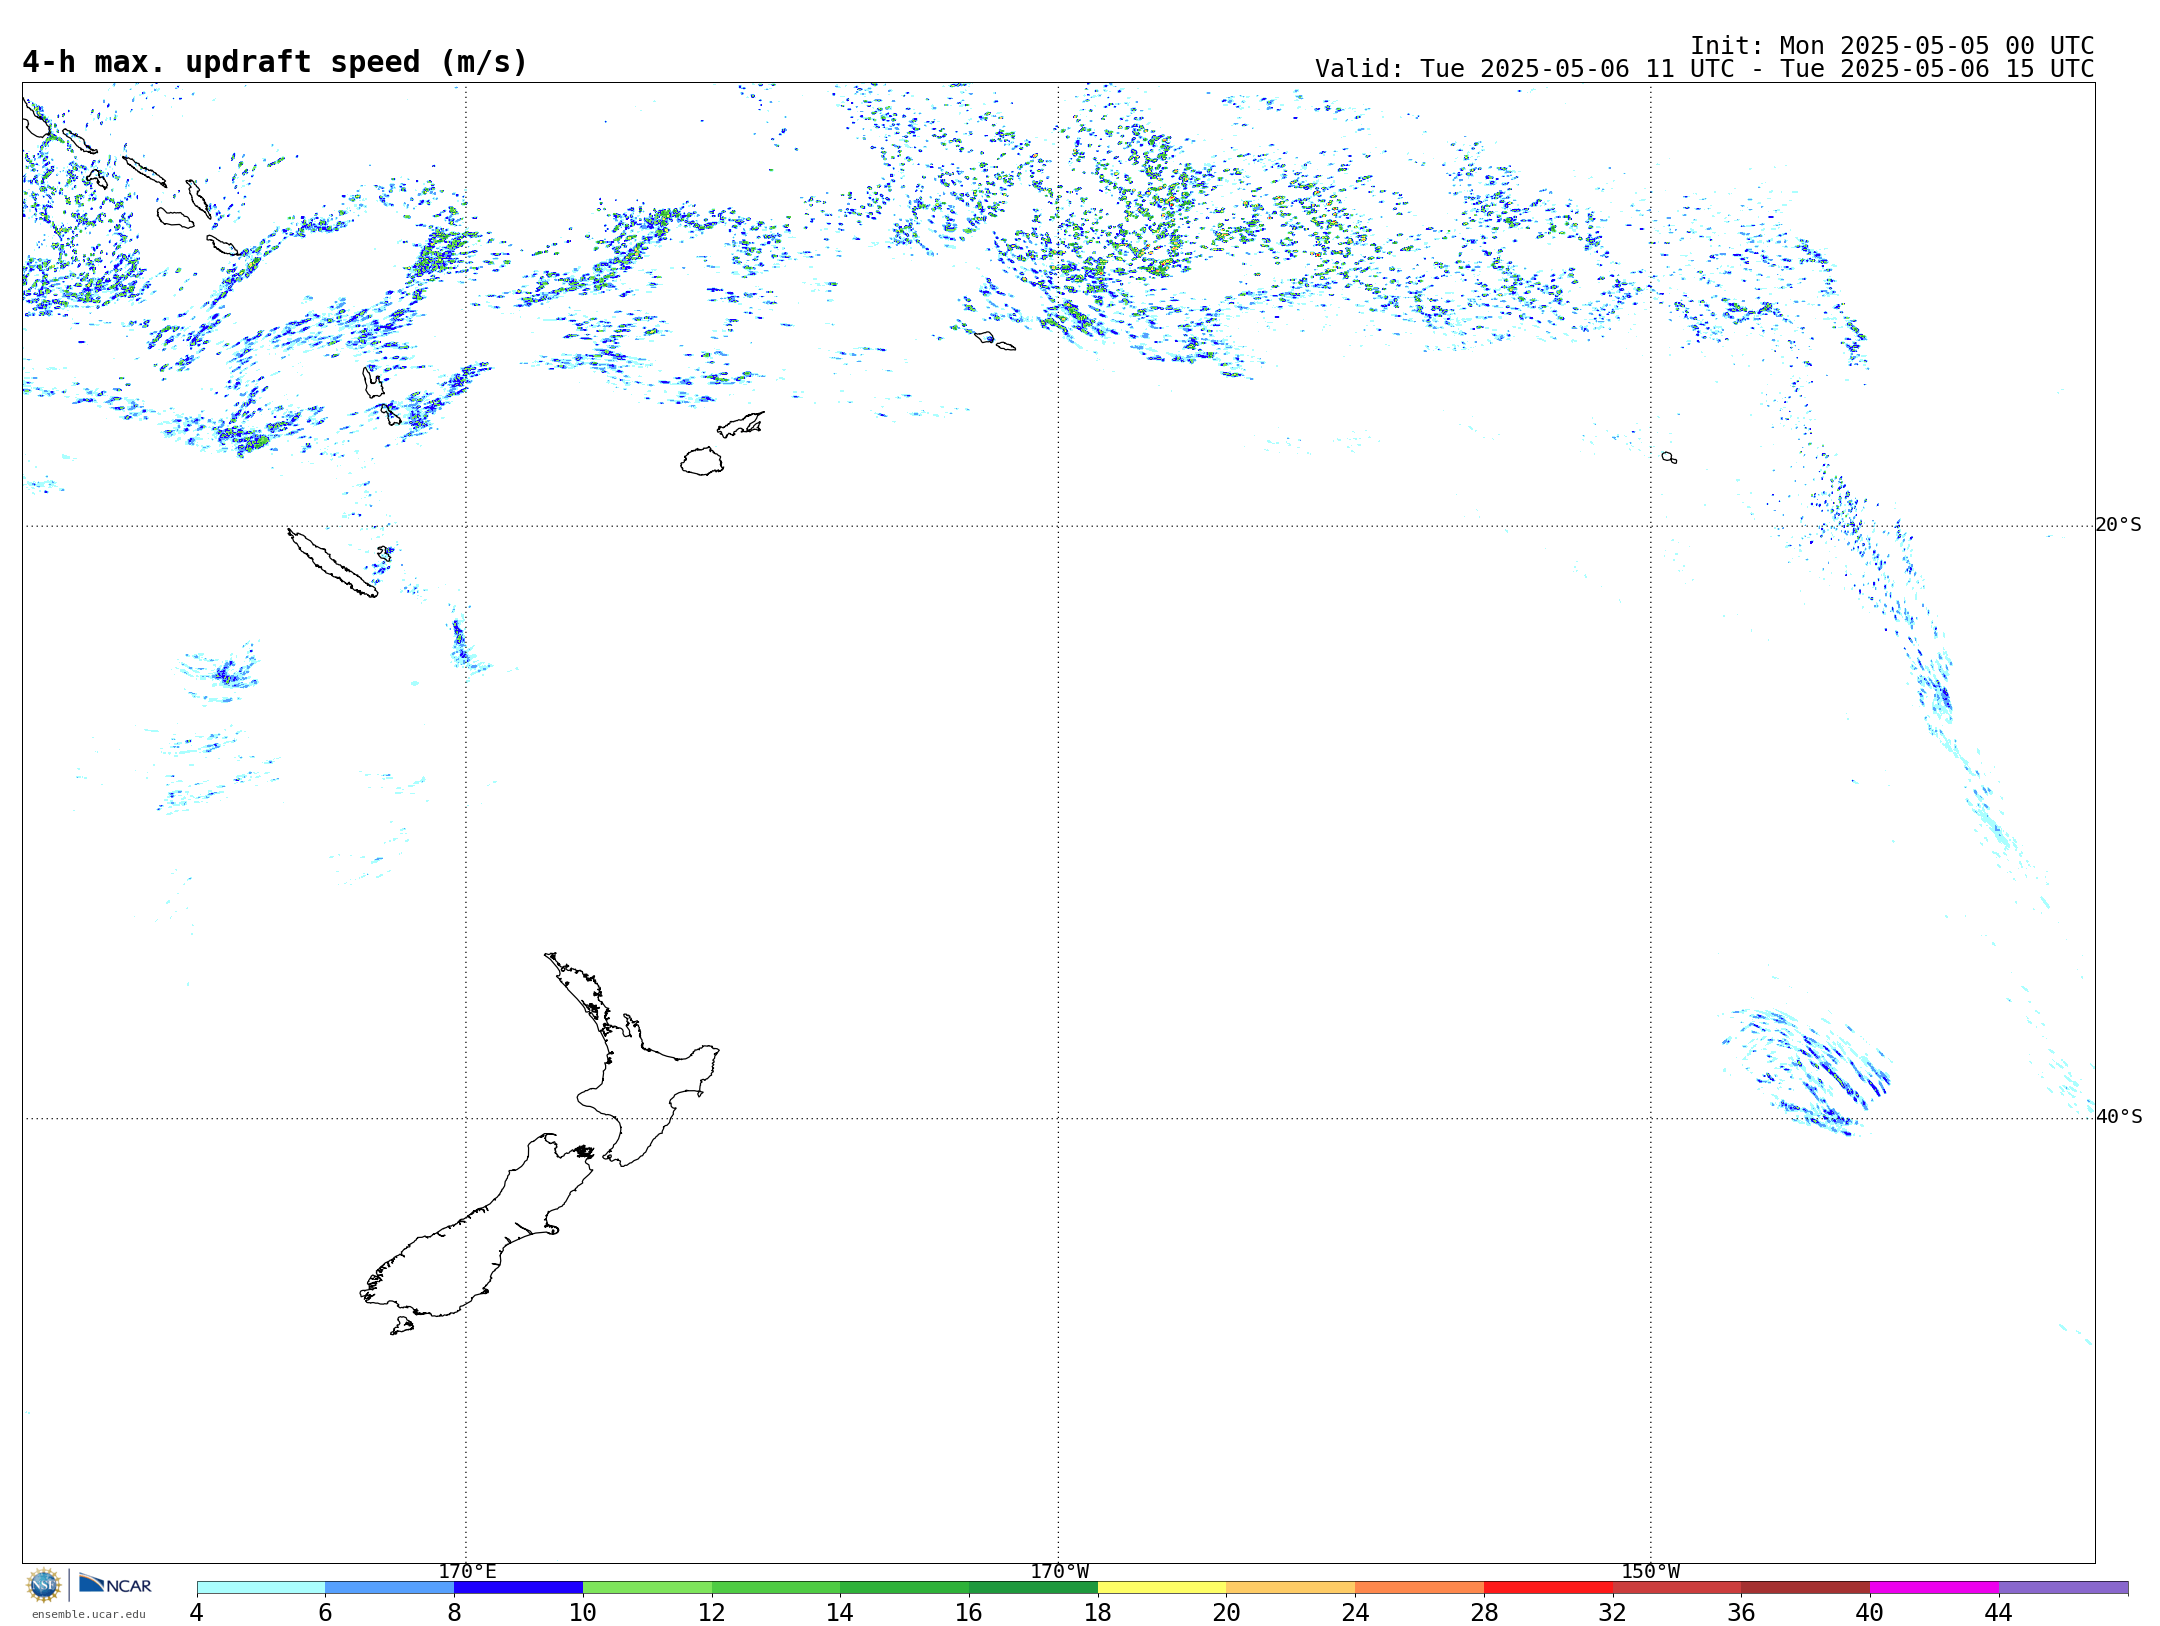Click the yellow 18-20 color swatch
The width and height of the screenshot is (2160, 1626).
[1162, 1588]
